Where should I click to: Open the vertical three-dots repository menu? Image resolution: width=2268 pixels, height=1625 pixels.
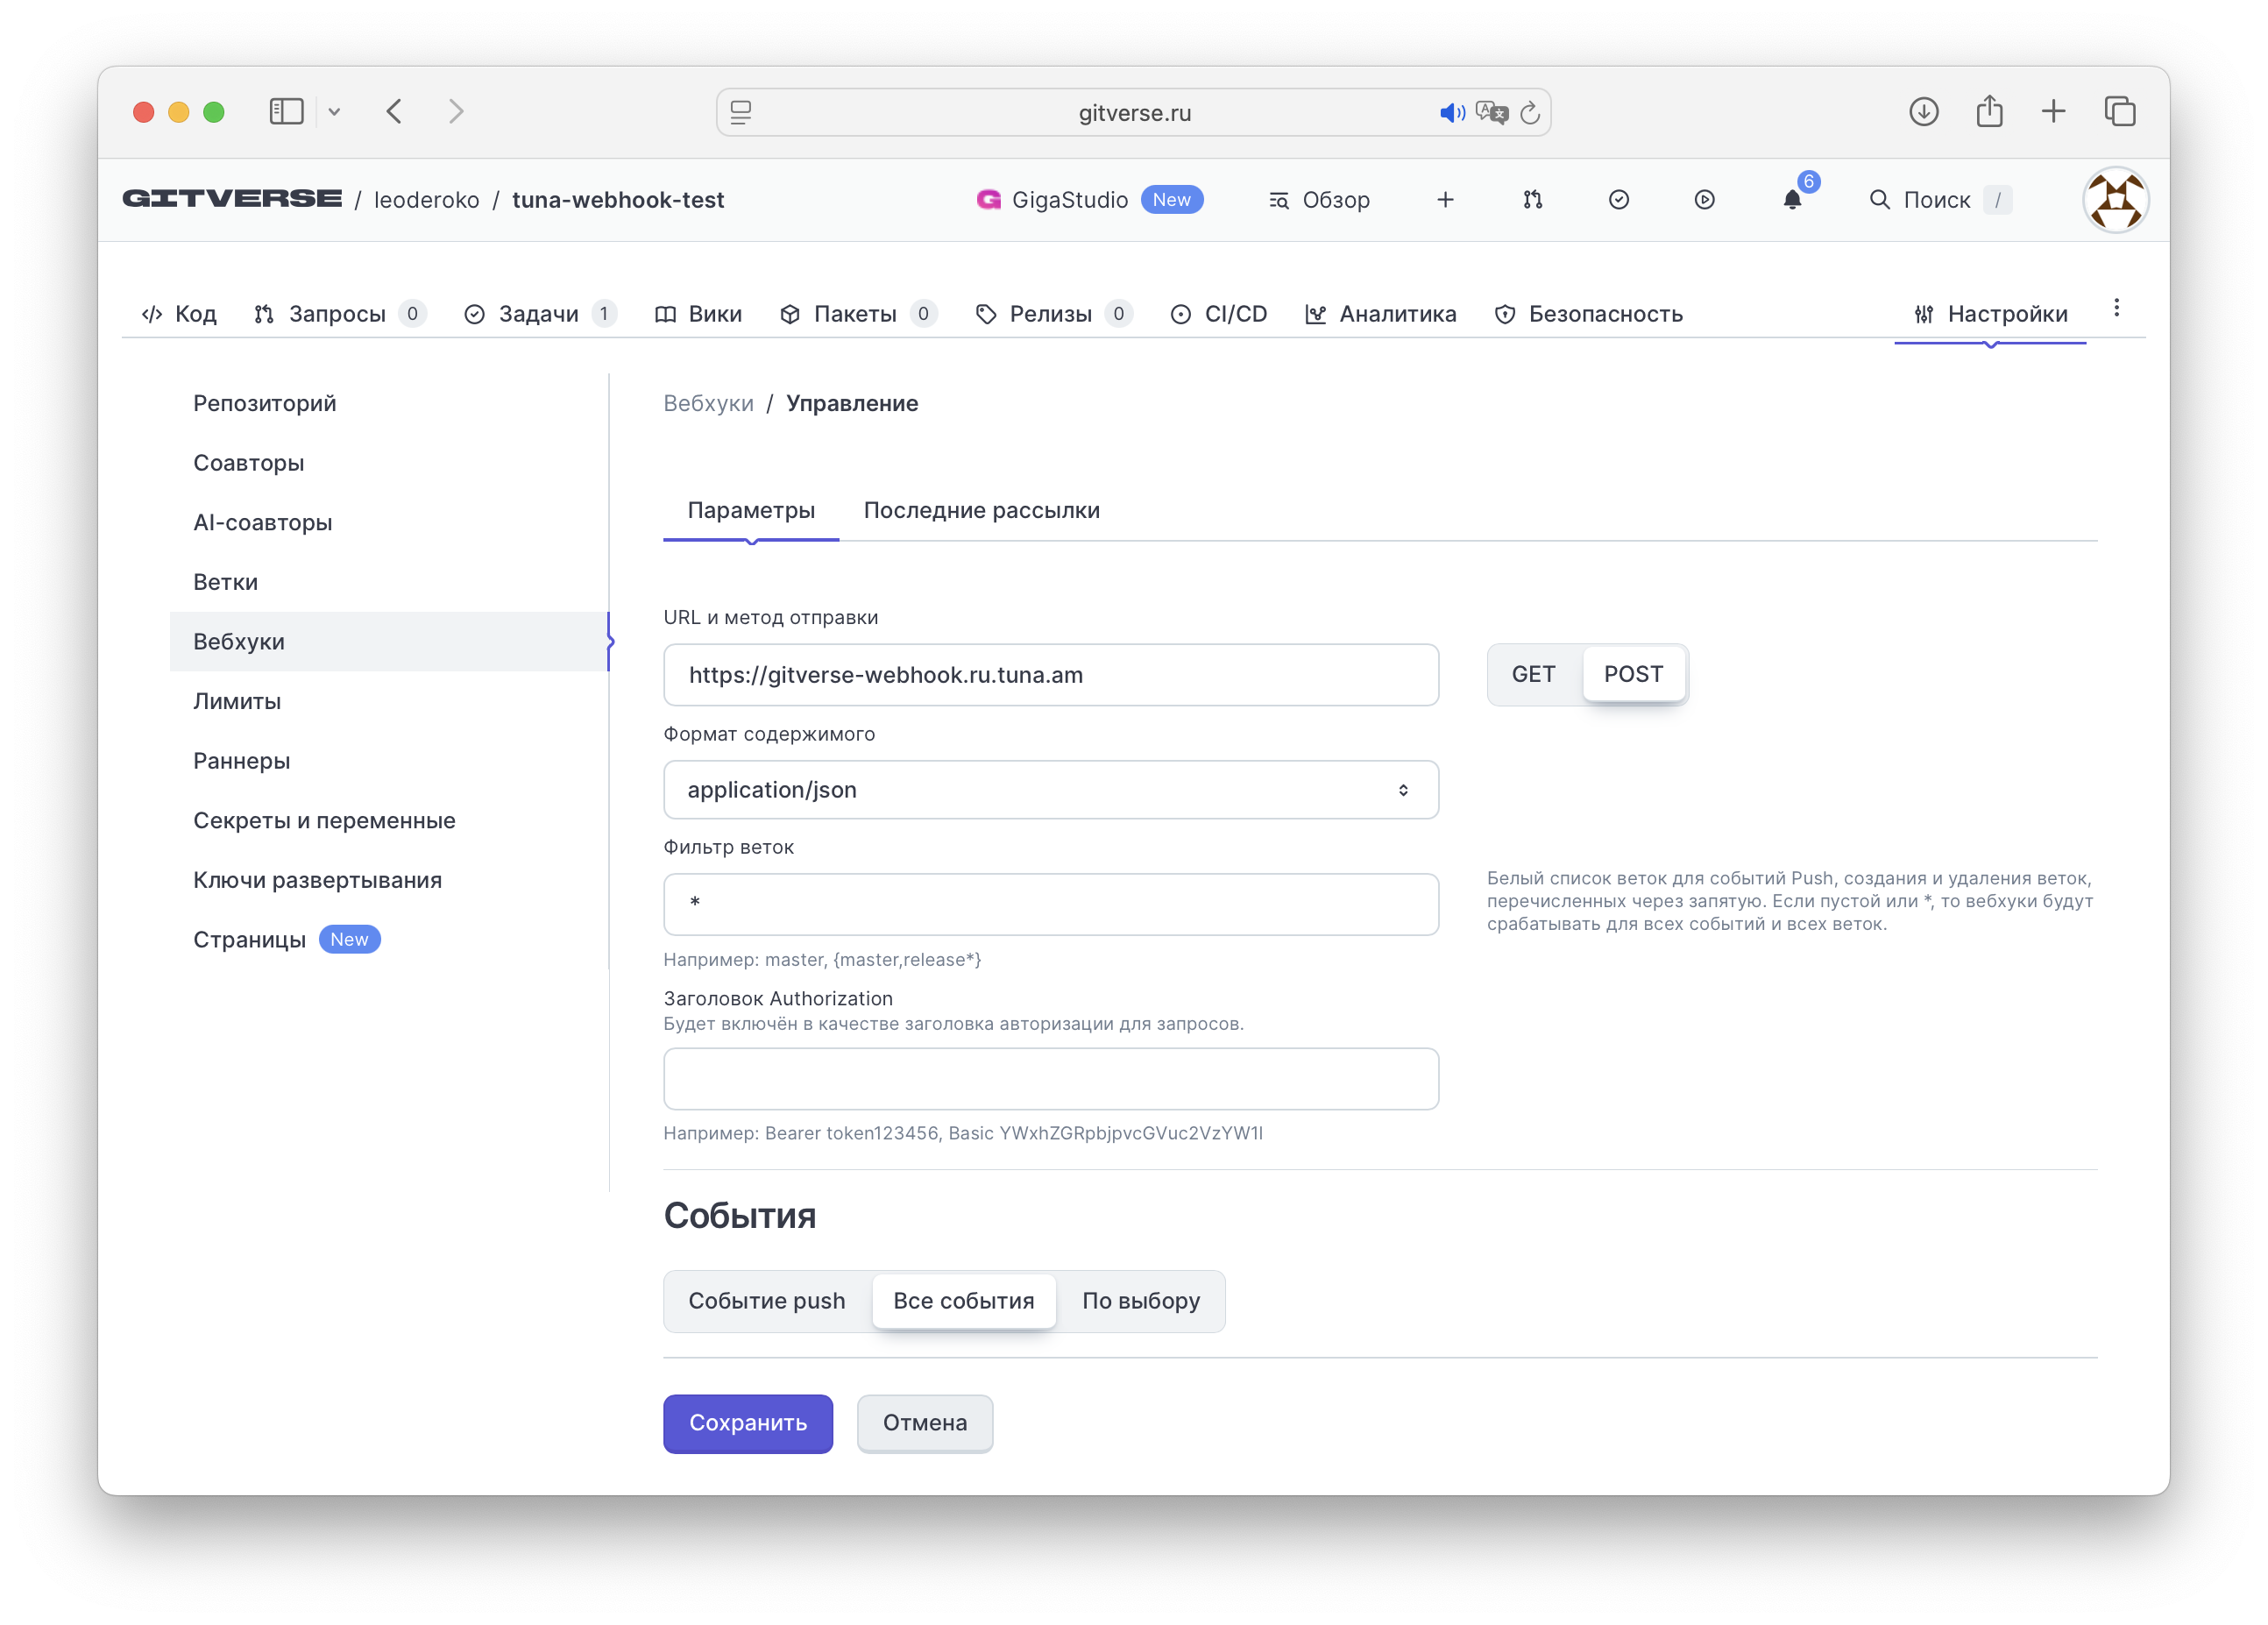coord(2116,308)
